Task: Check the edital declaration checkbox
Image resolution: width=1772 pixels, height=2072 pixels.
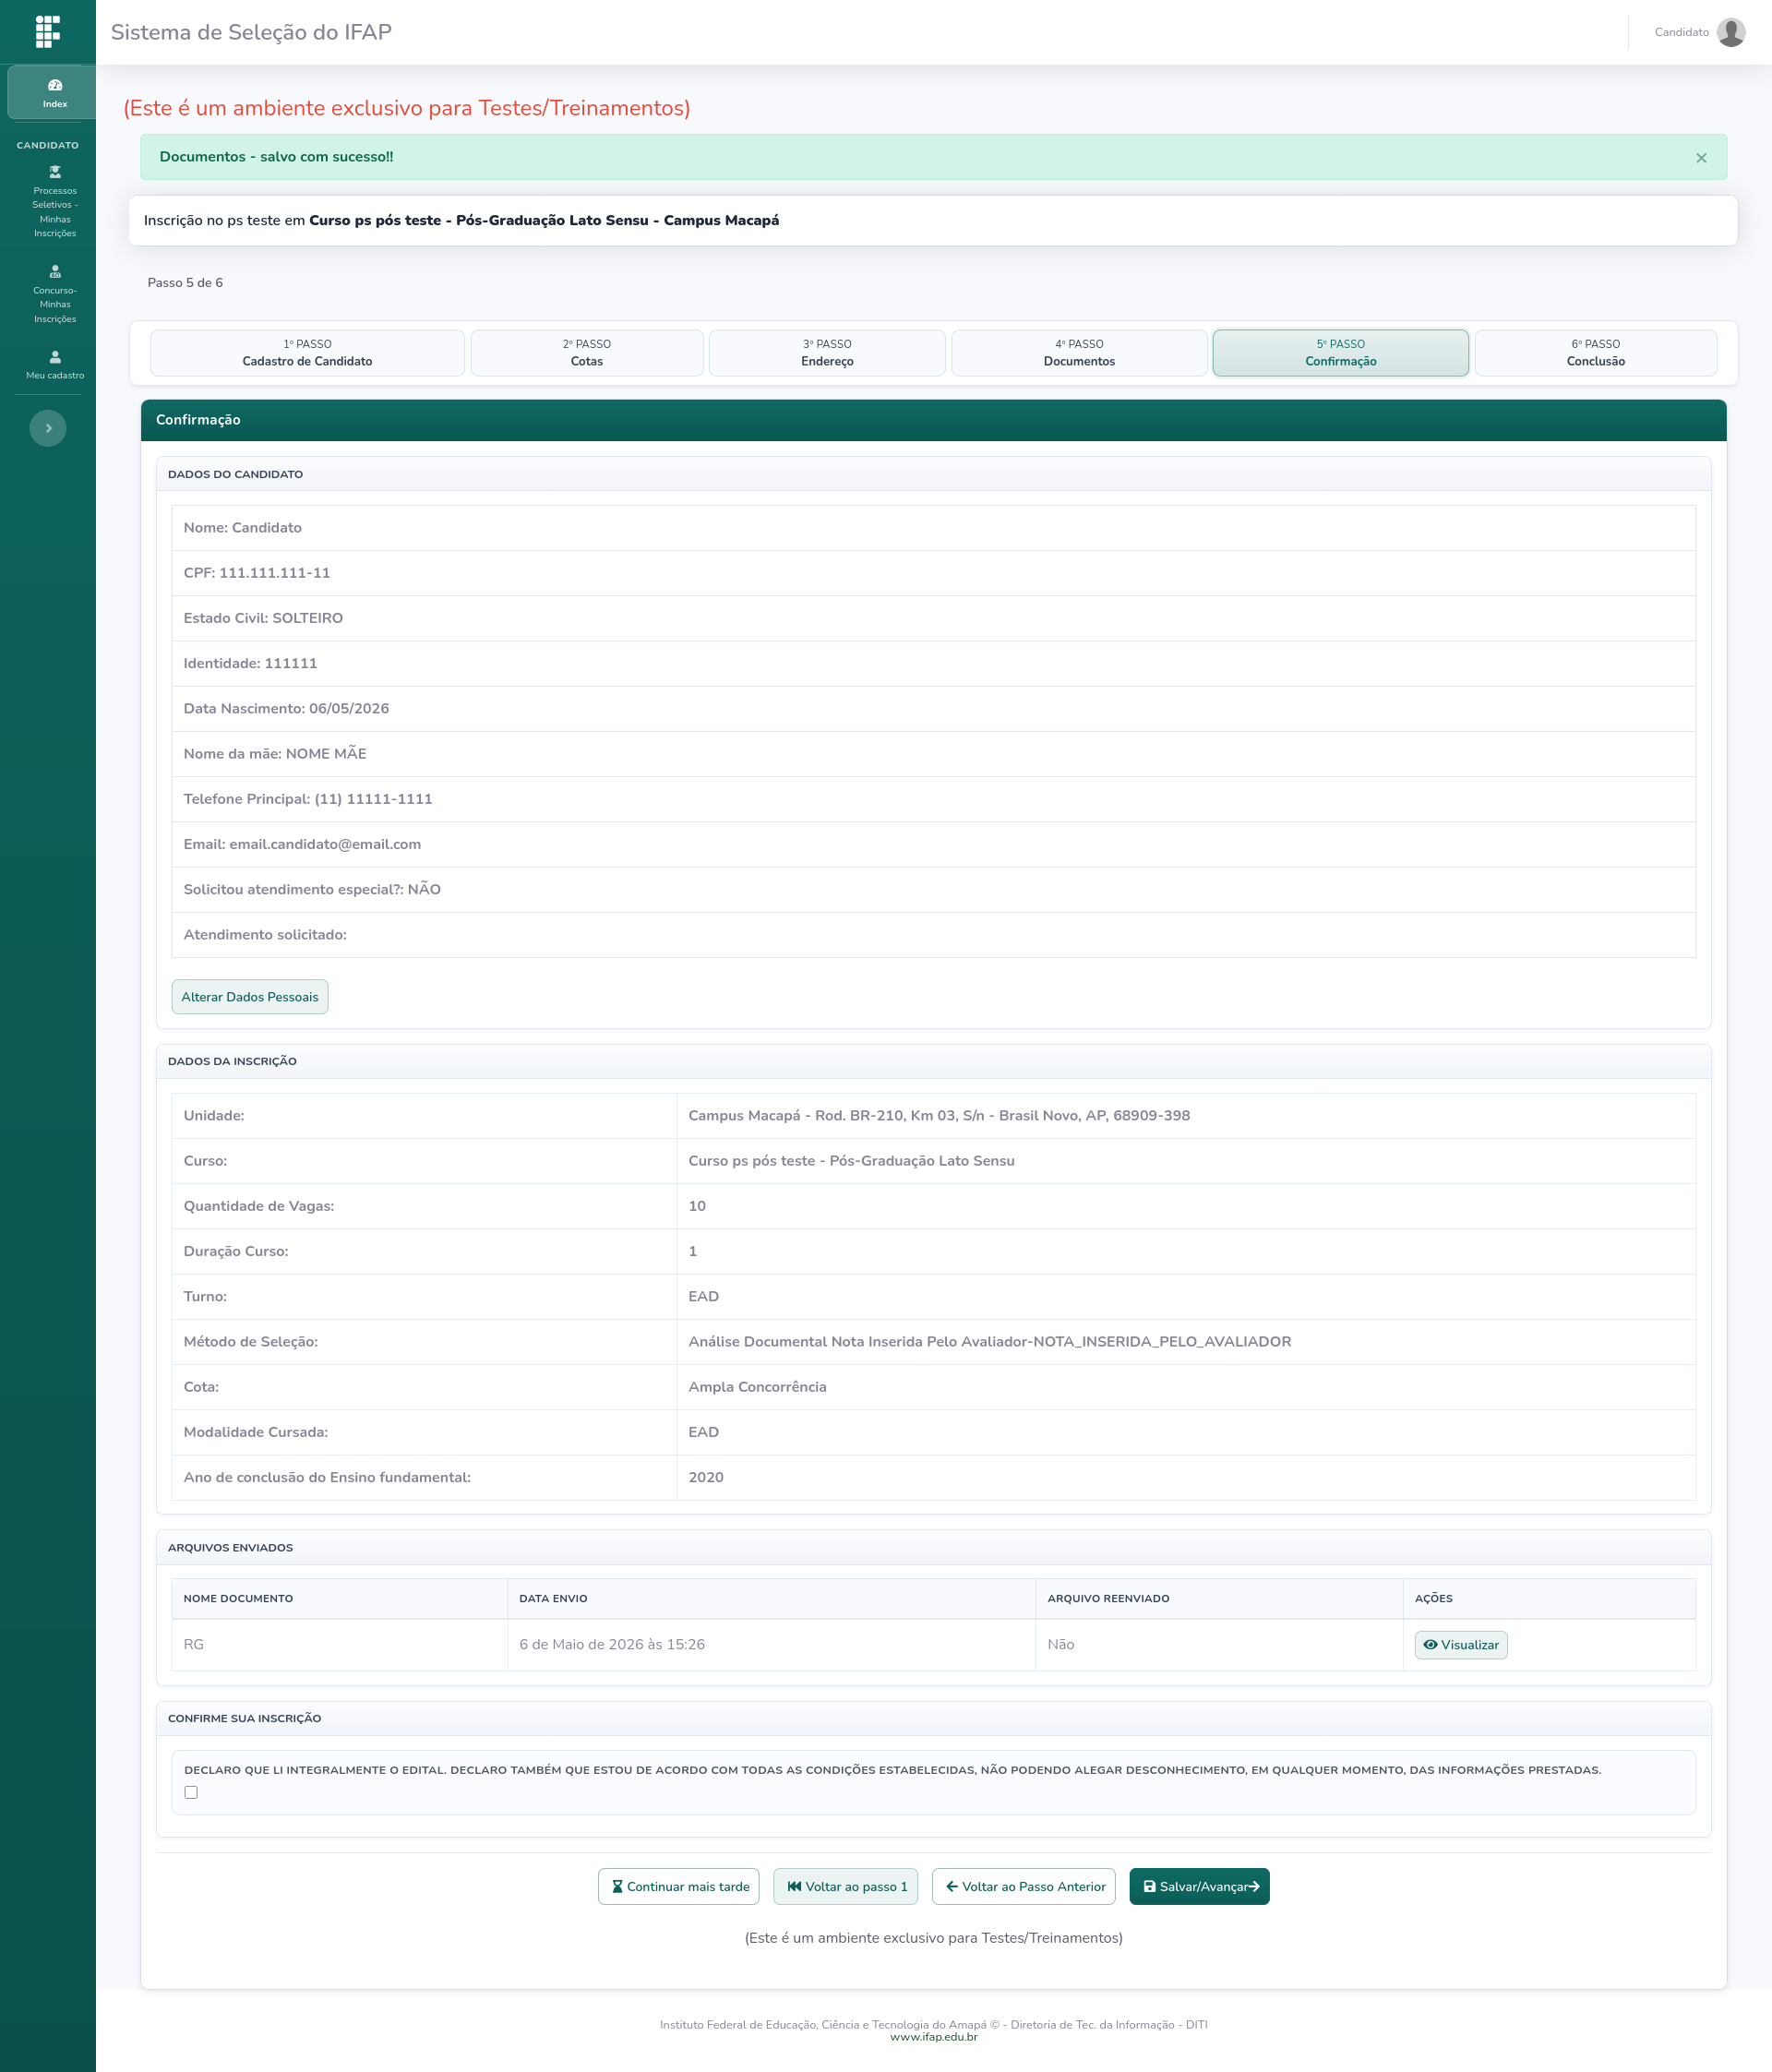Action: coord(191,1793)
